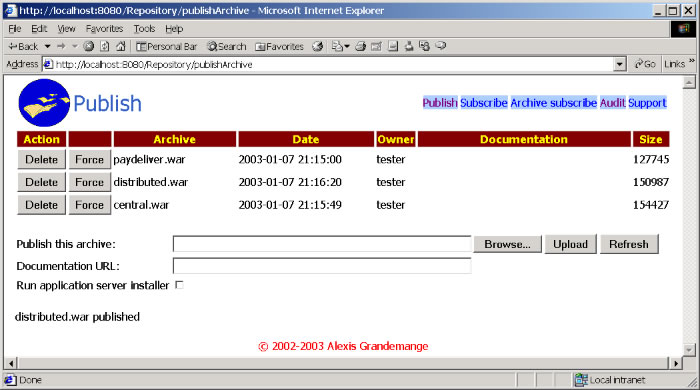Image resolution: width=700 pixels, height=390 pixels.
Task: Print the page with printer icon
Action: point(360,46)
